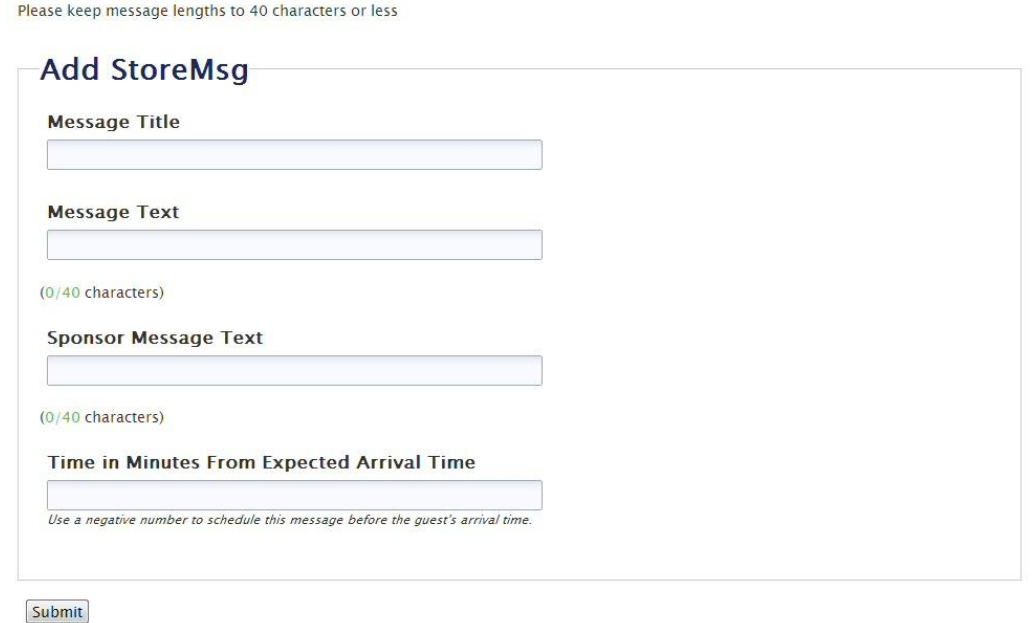Click the negative number hint text
This screenshot has height=623, width=1033.
point(289,520)
